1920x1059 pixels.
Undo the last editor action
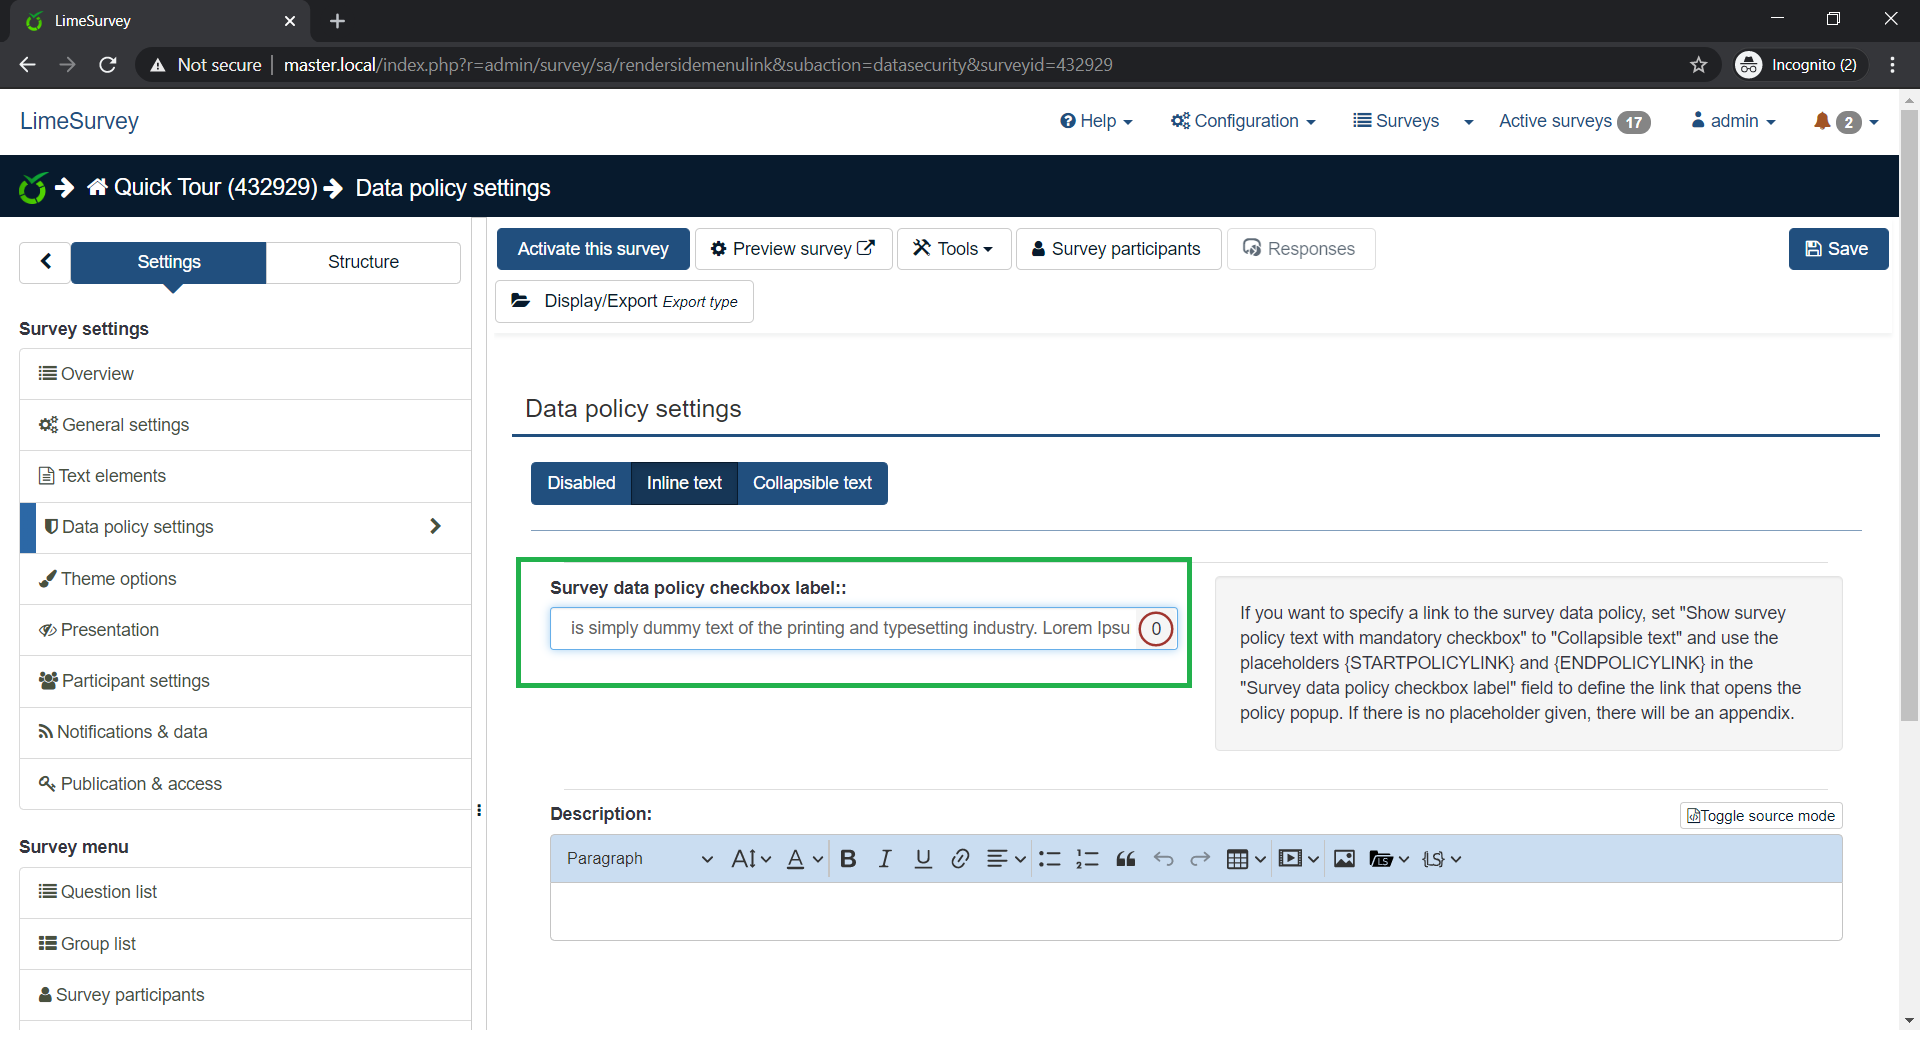click(1163, 859)
